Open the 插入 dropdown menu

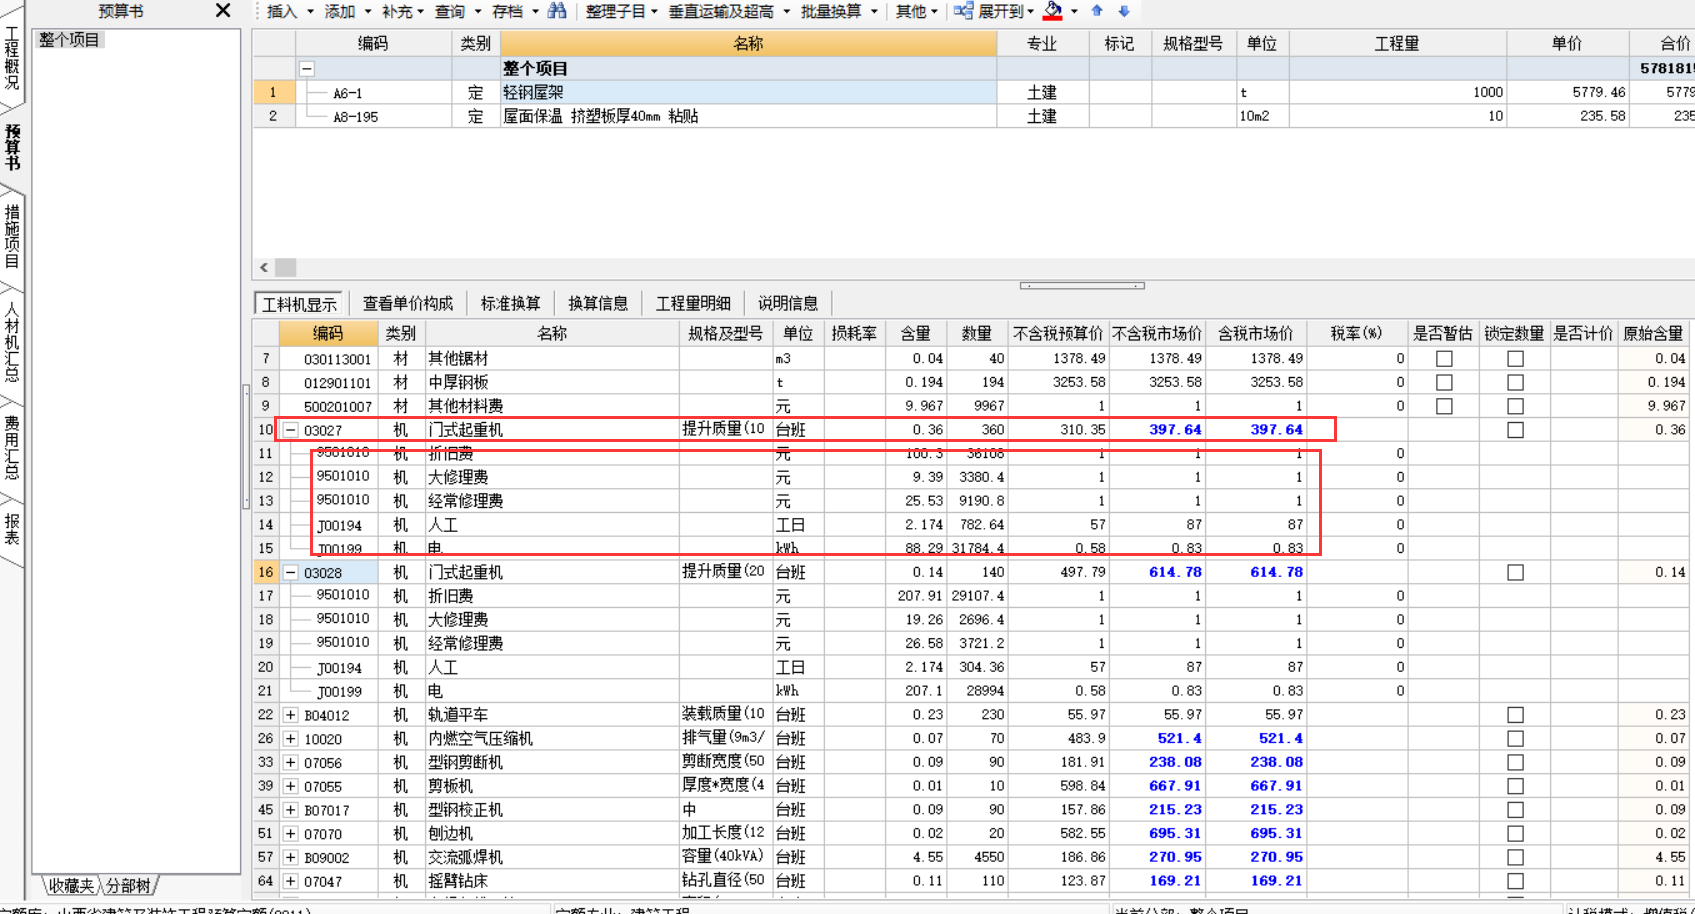pyautogui.click(x=290, y=11)
